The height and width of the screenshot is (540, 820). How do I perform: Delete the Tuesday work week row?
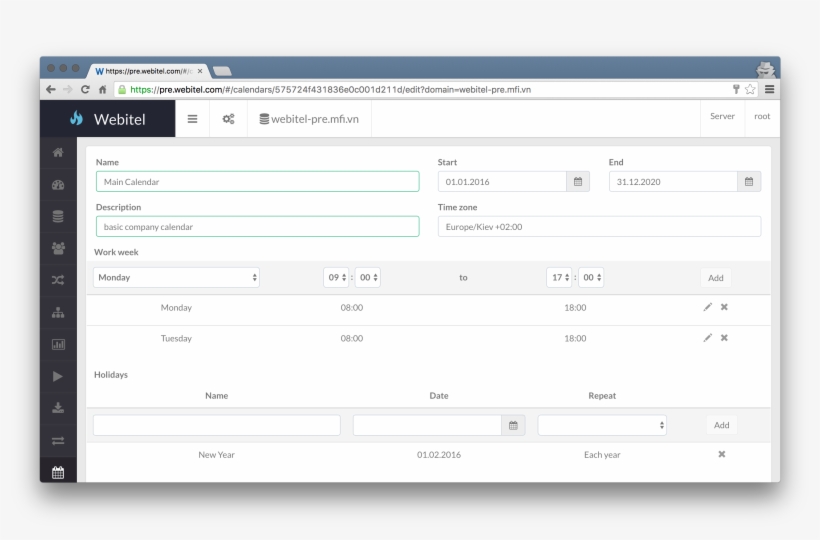pos(724,338)
